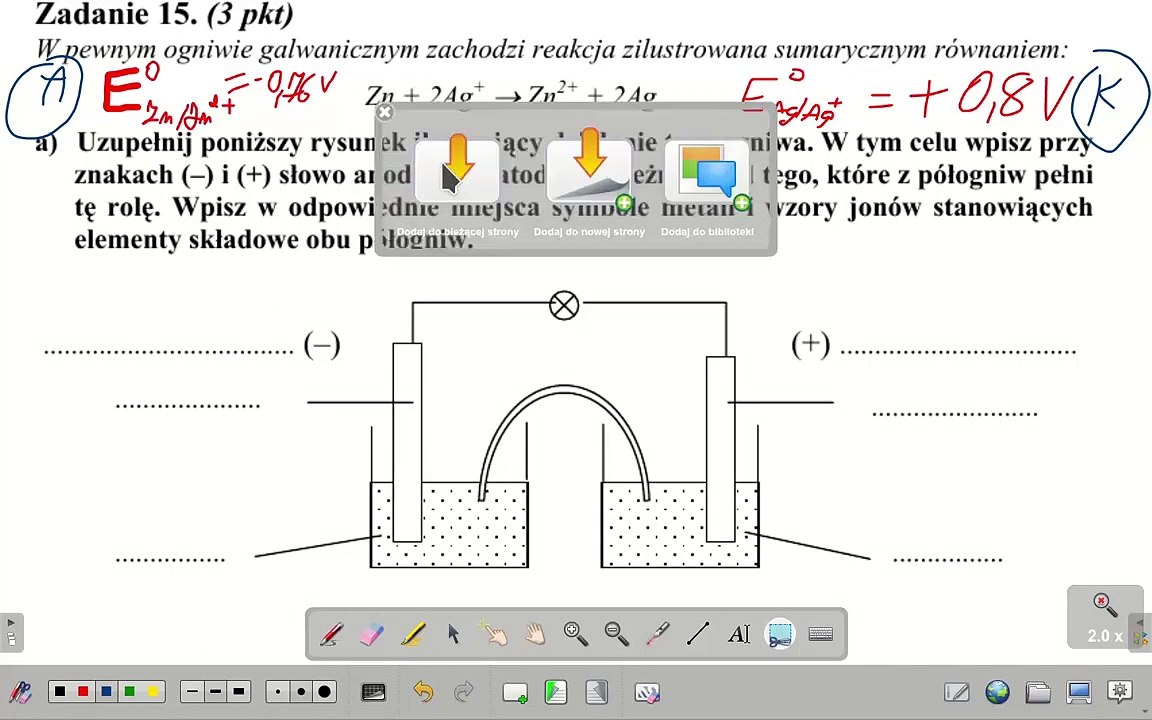Screen dimensions: 1152x720
Task: Open the Documents folder view
Action: tap(1038, 692)
